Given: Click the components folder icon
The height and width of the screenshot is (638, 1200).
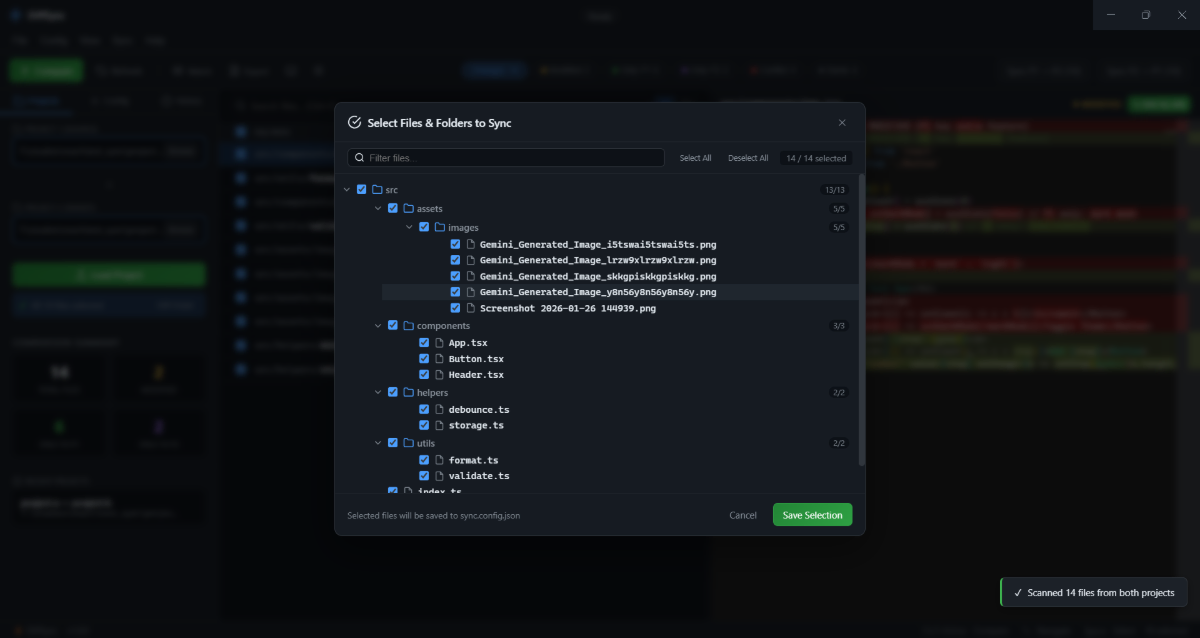Looking at the screenshot, I should coord(408,325).
